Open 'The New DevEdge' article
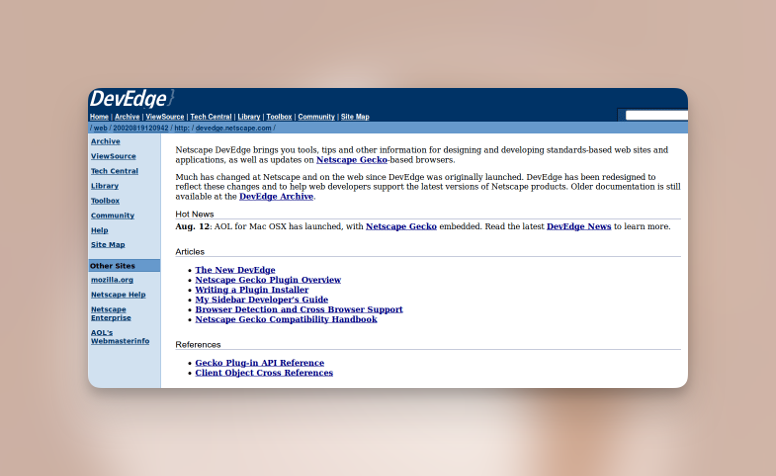This screenshot has height=476, width=776. click(235, 270)
